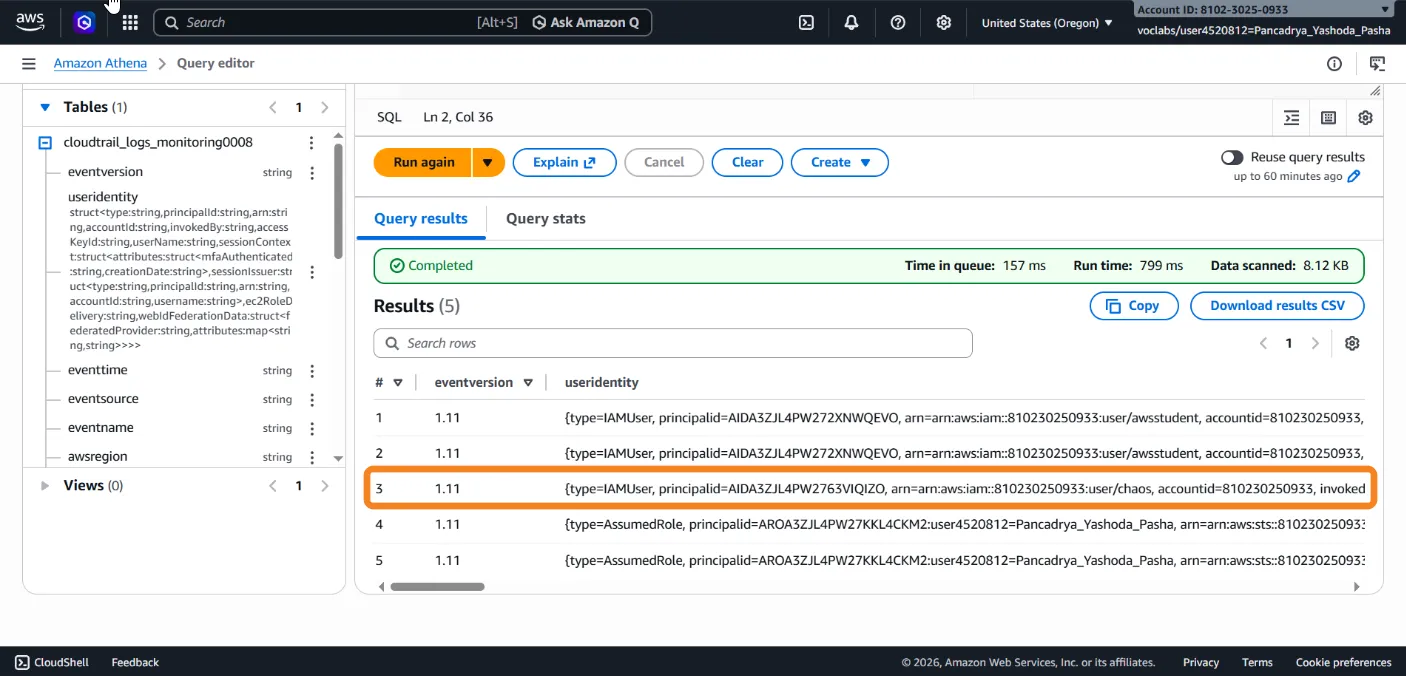
Task: Open the services grid menu icon
Action: pyautogui.click(x=130, y=22)
